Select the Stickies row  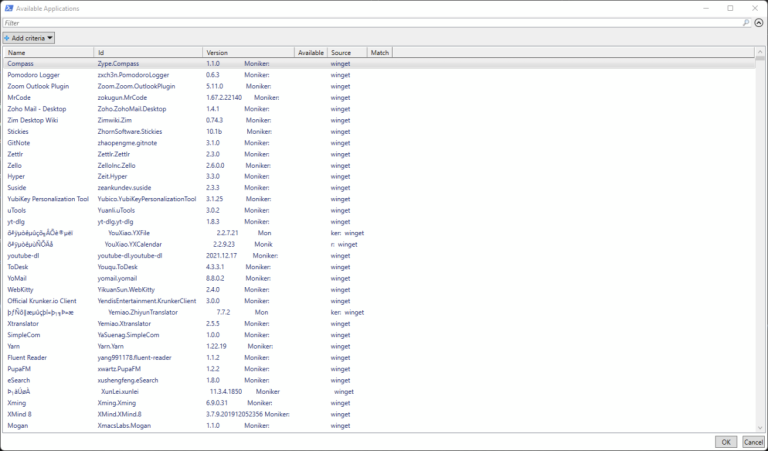point(380,132)
